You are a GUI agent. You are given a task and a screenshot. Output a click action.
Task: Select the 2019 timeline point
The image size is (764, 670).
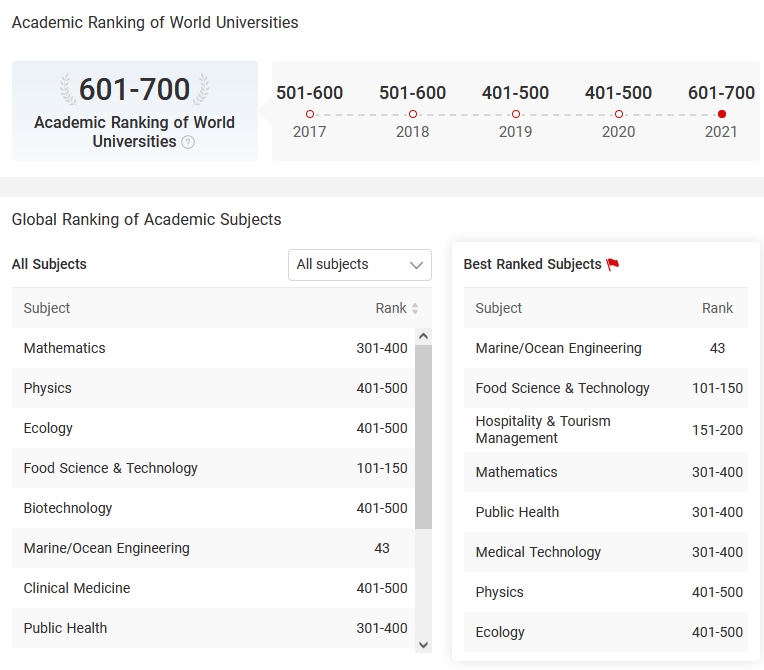coord(516,114)
